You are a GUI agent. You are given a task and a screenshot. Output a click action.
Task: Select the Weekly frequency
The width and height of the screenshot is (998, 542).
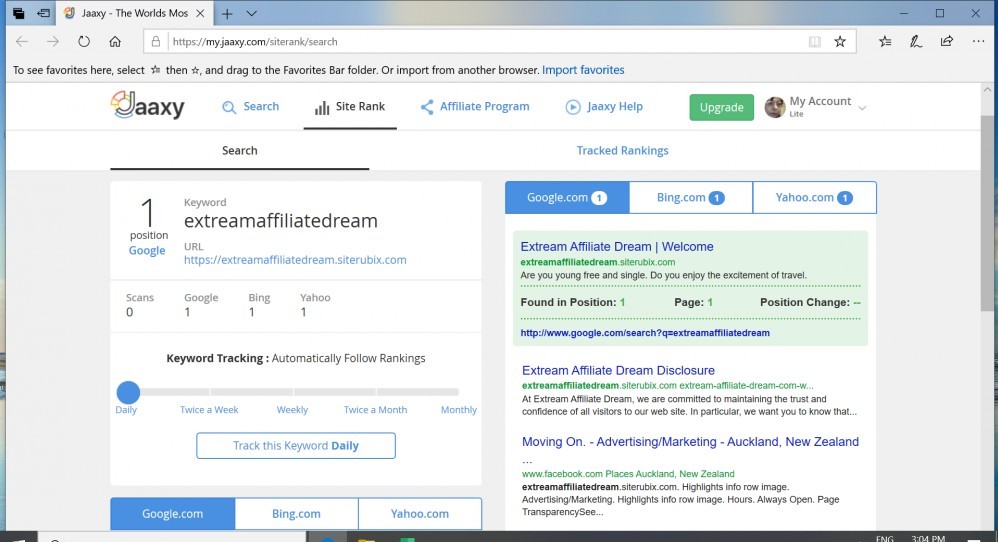tap(292, 410)
